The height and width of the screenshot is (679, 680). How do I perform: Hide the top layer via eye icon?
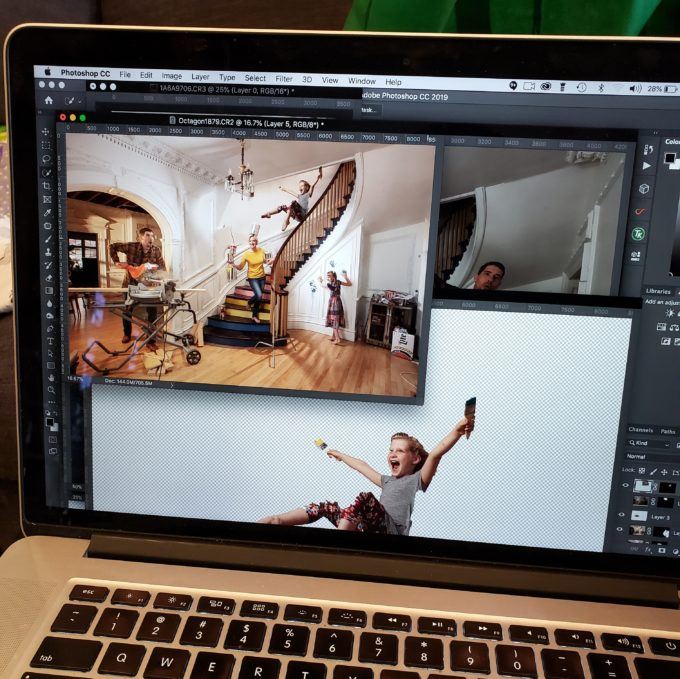626,485
